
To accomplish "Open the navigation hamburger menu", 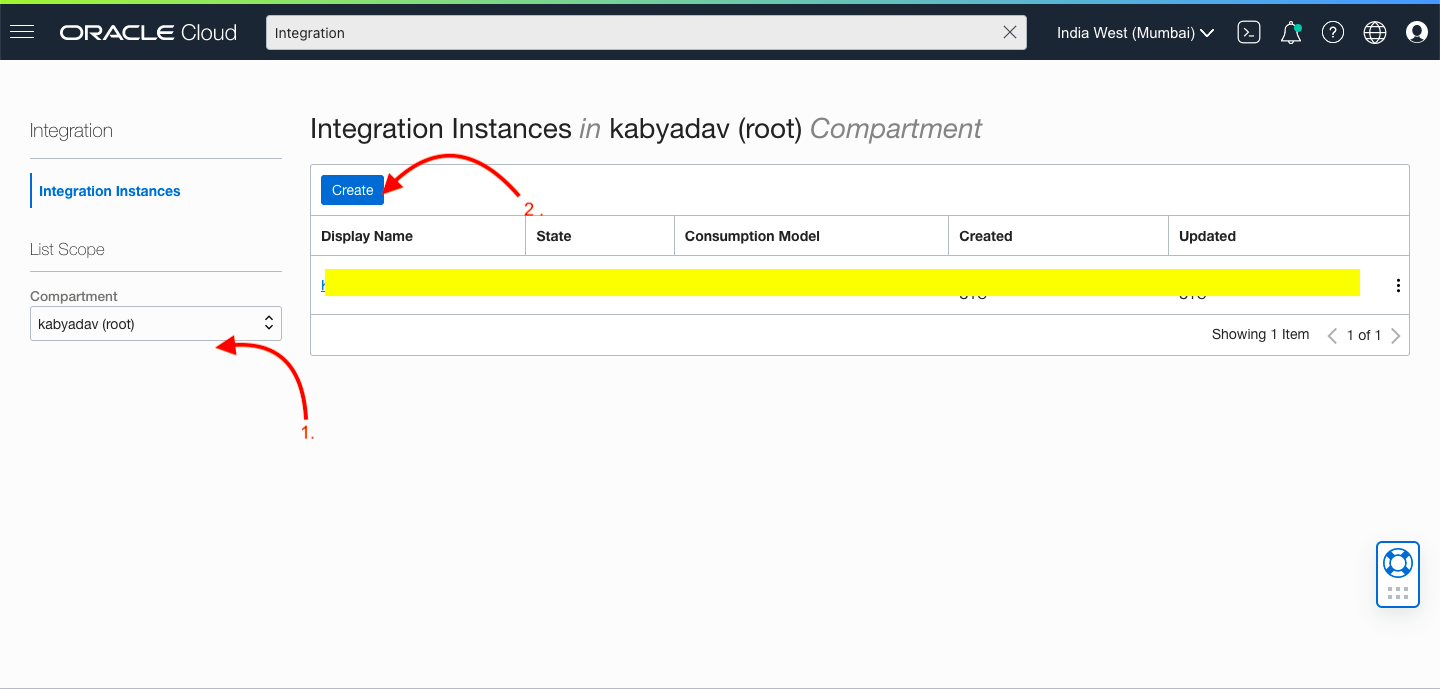I will click(22, 31).
